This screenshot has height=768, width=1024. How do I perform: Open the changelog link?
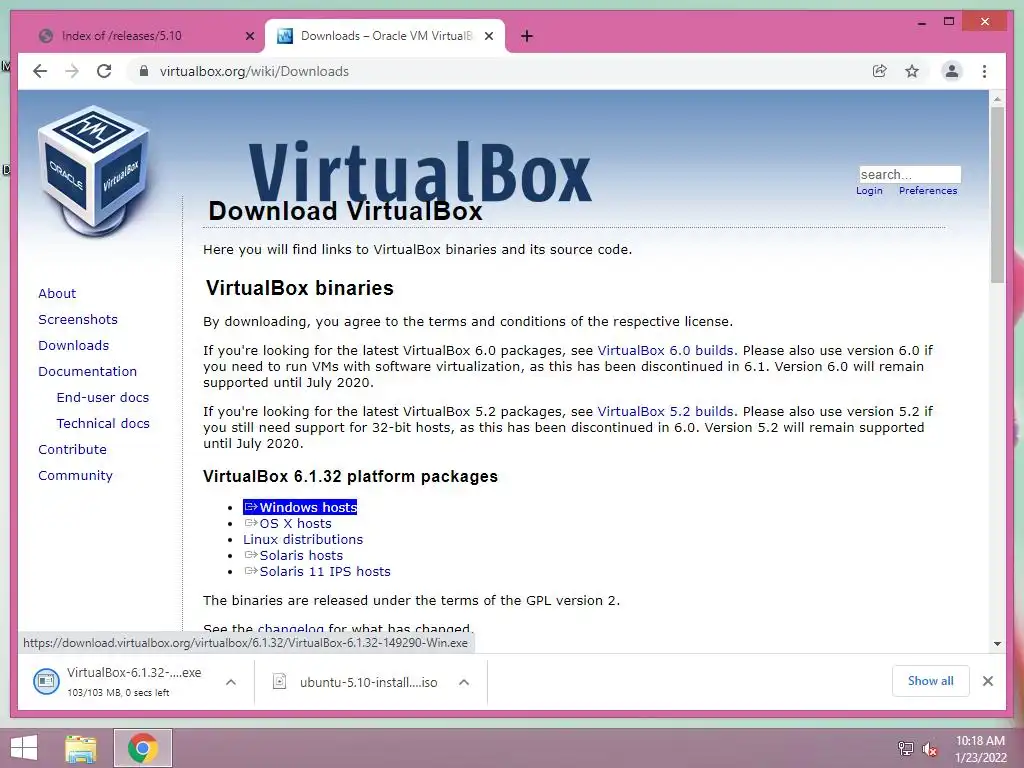(291, 629)
